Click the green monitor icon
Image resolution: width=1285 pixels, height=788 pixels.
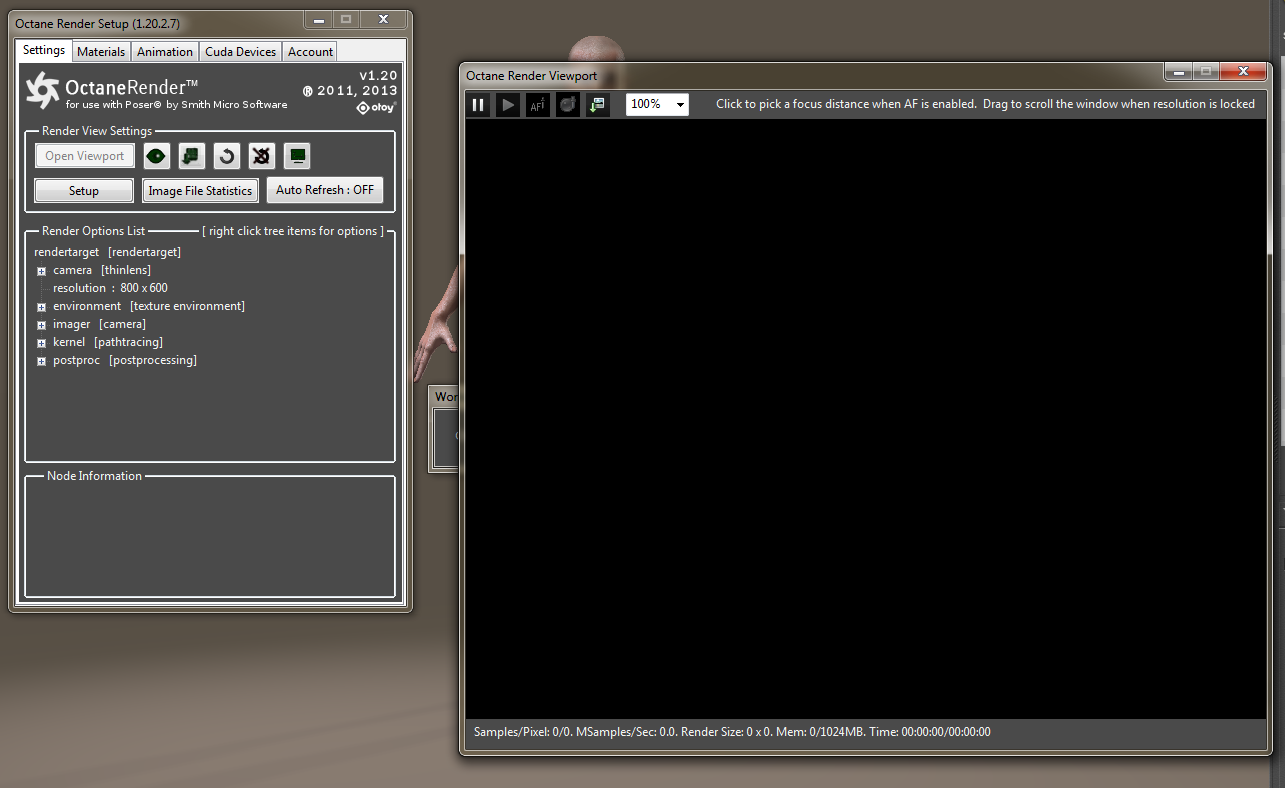[x=297, y=156]
